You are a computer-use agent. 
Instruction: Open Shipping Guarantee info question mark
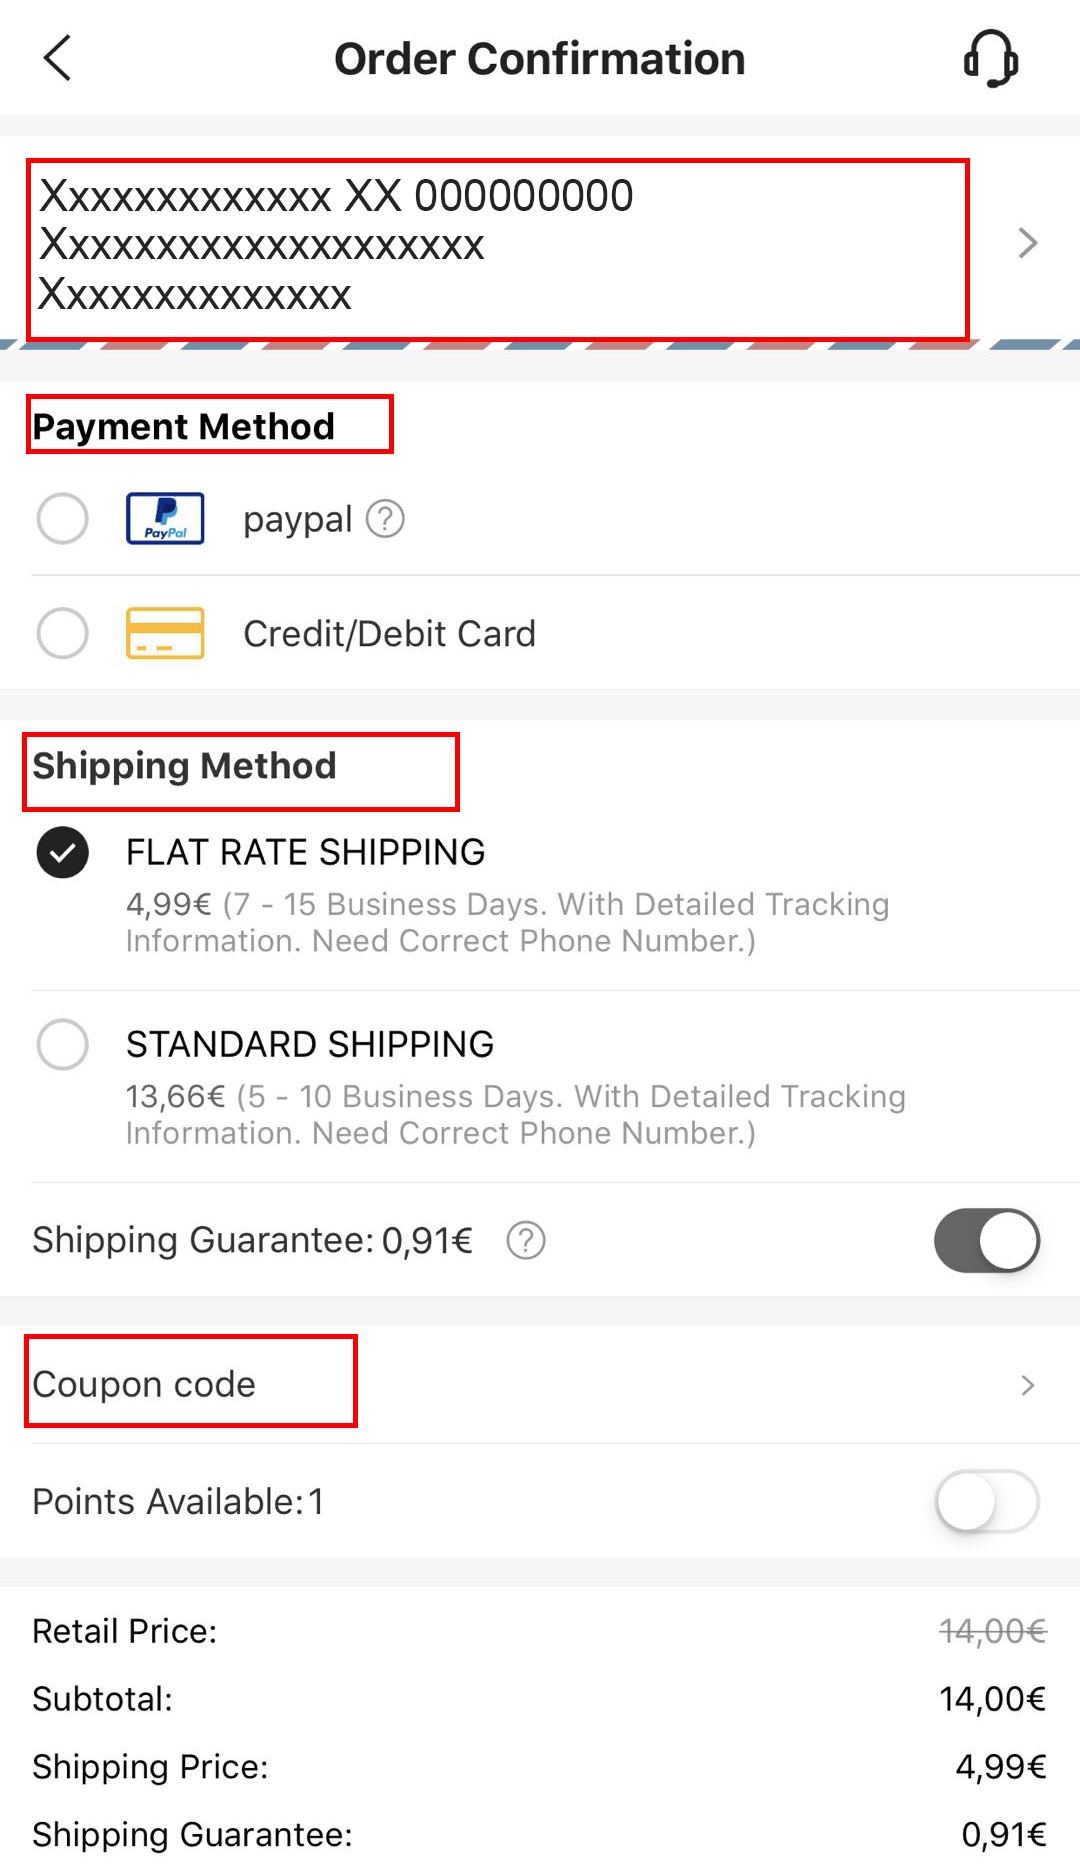(x=526, y=1240)
